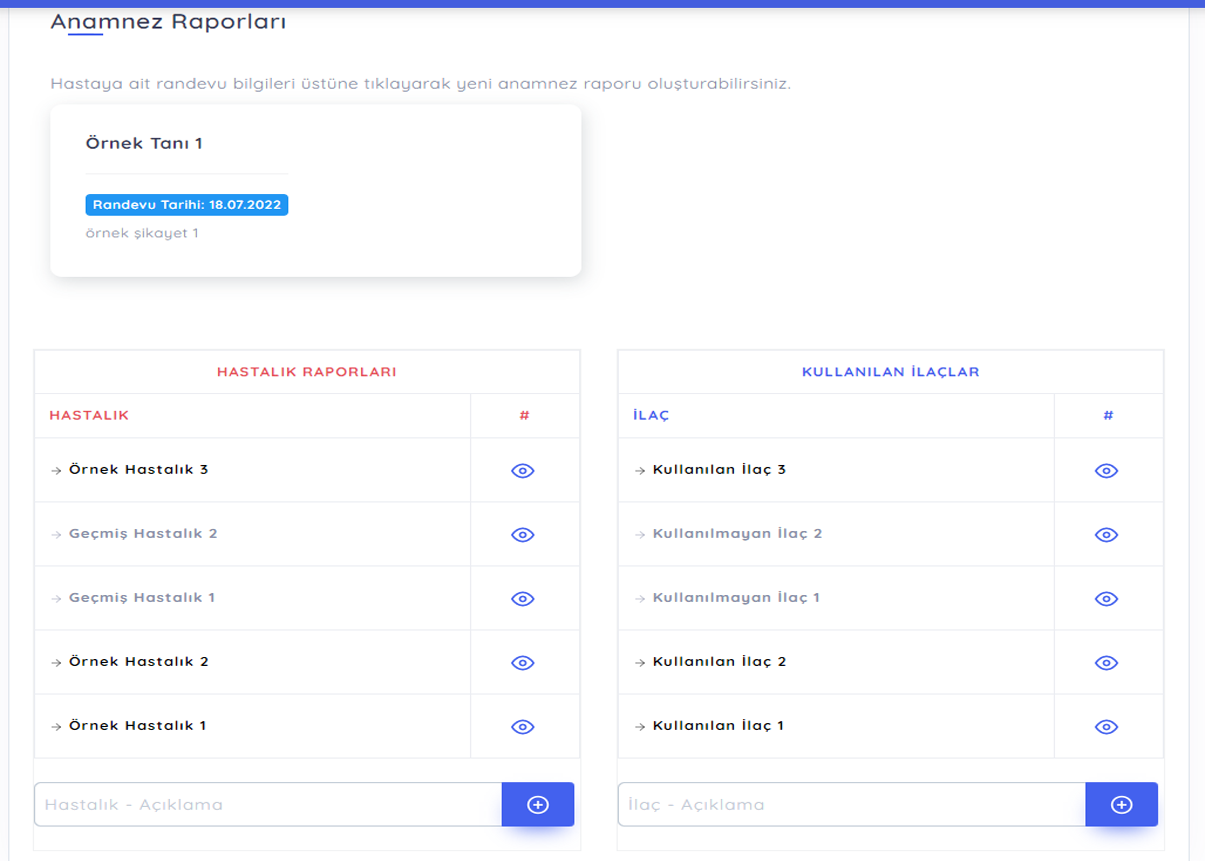Open eye icon for Kullanılmayan İlaç 1
1205x861 pixels.
(1106, 599)
